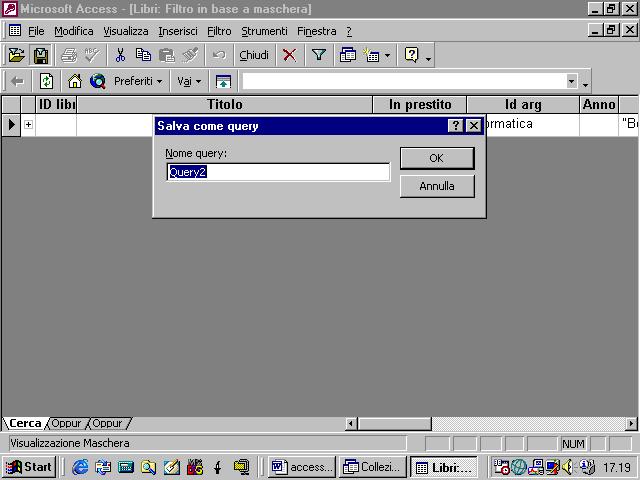This screenshot has height=480, width=640.
Task: Click the In prestito column header
Action: pos(420,104)
